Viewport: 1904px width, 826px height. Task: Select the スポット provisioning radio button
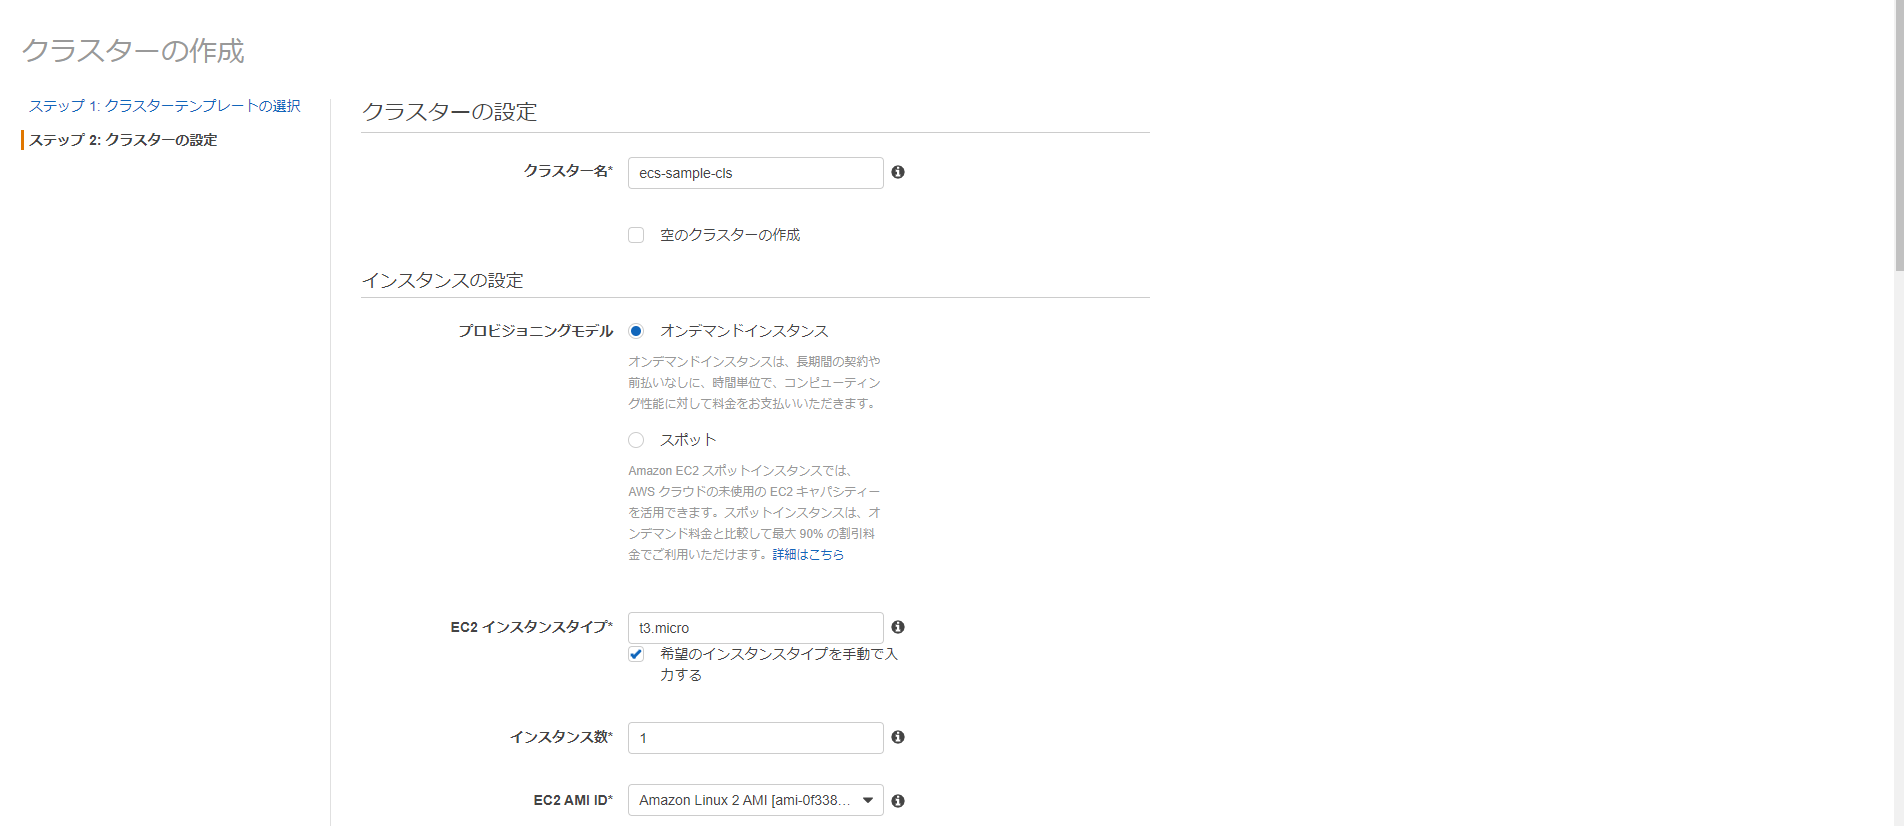click(636, 440)
